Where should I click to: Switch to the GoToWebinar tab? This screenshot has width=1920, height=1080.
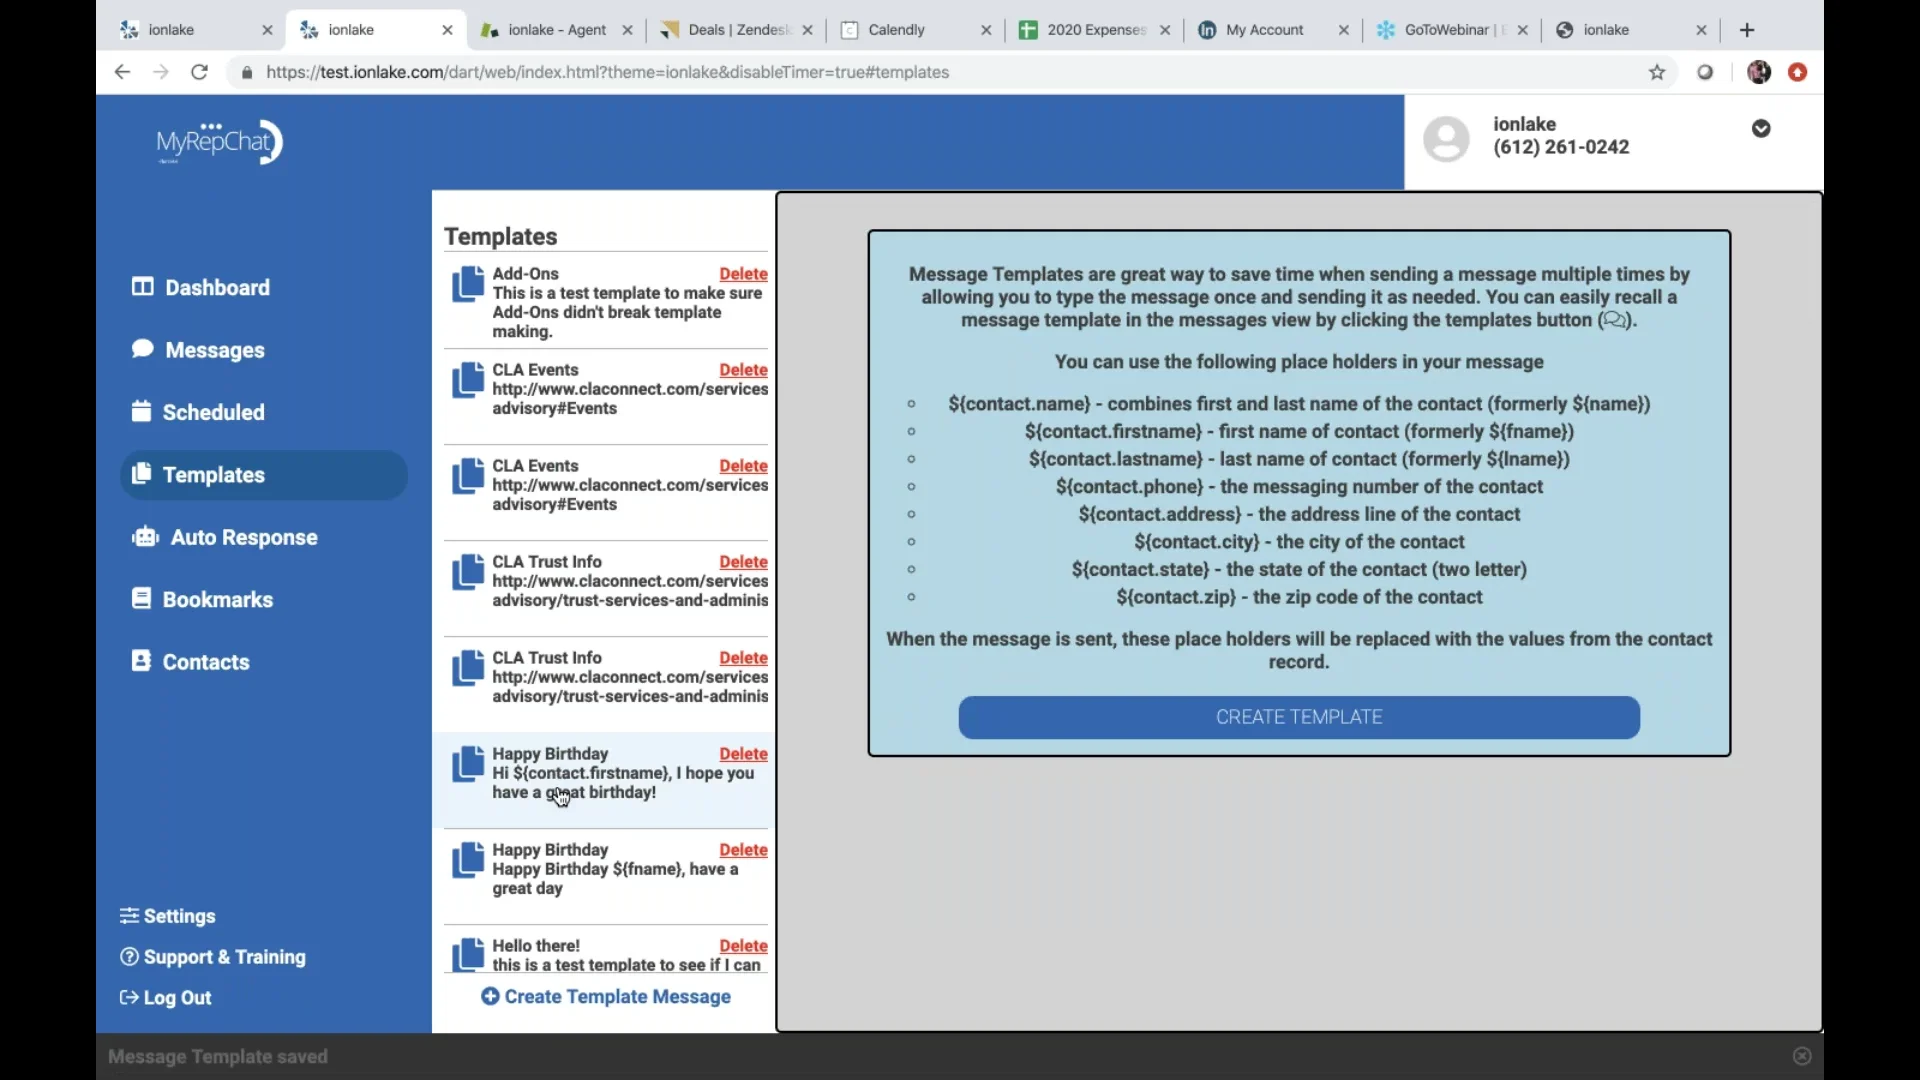click(1452, 30)
